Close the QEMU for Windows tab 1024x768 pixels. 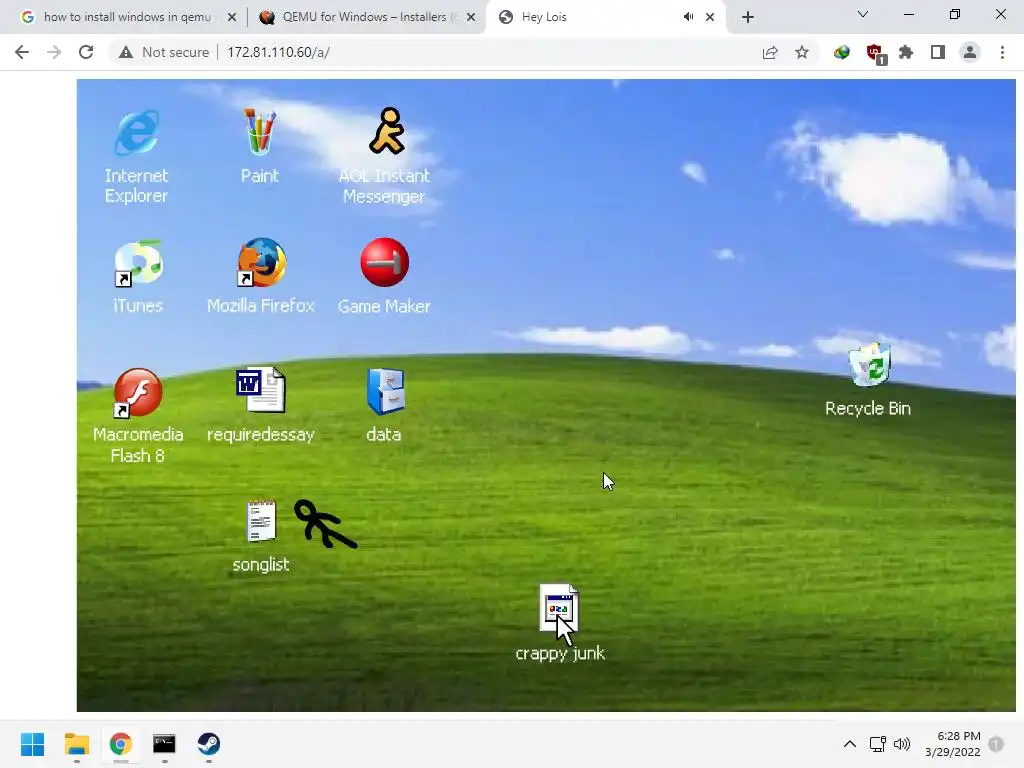click(471, 17)
